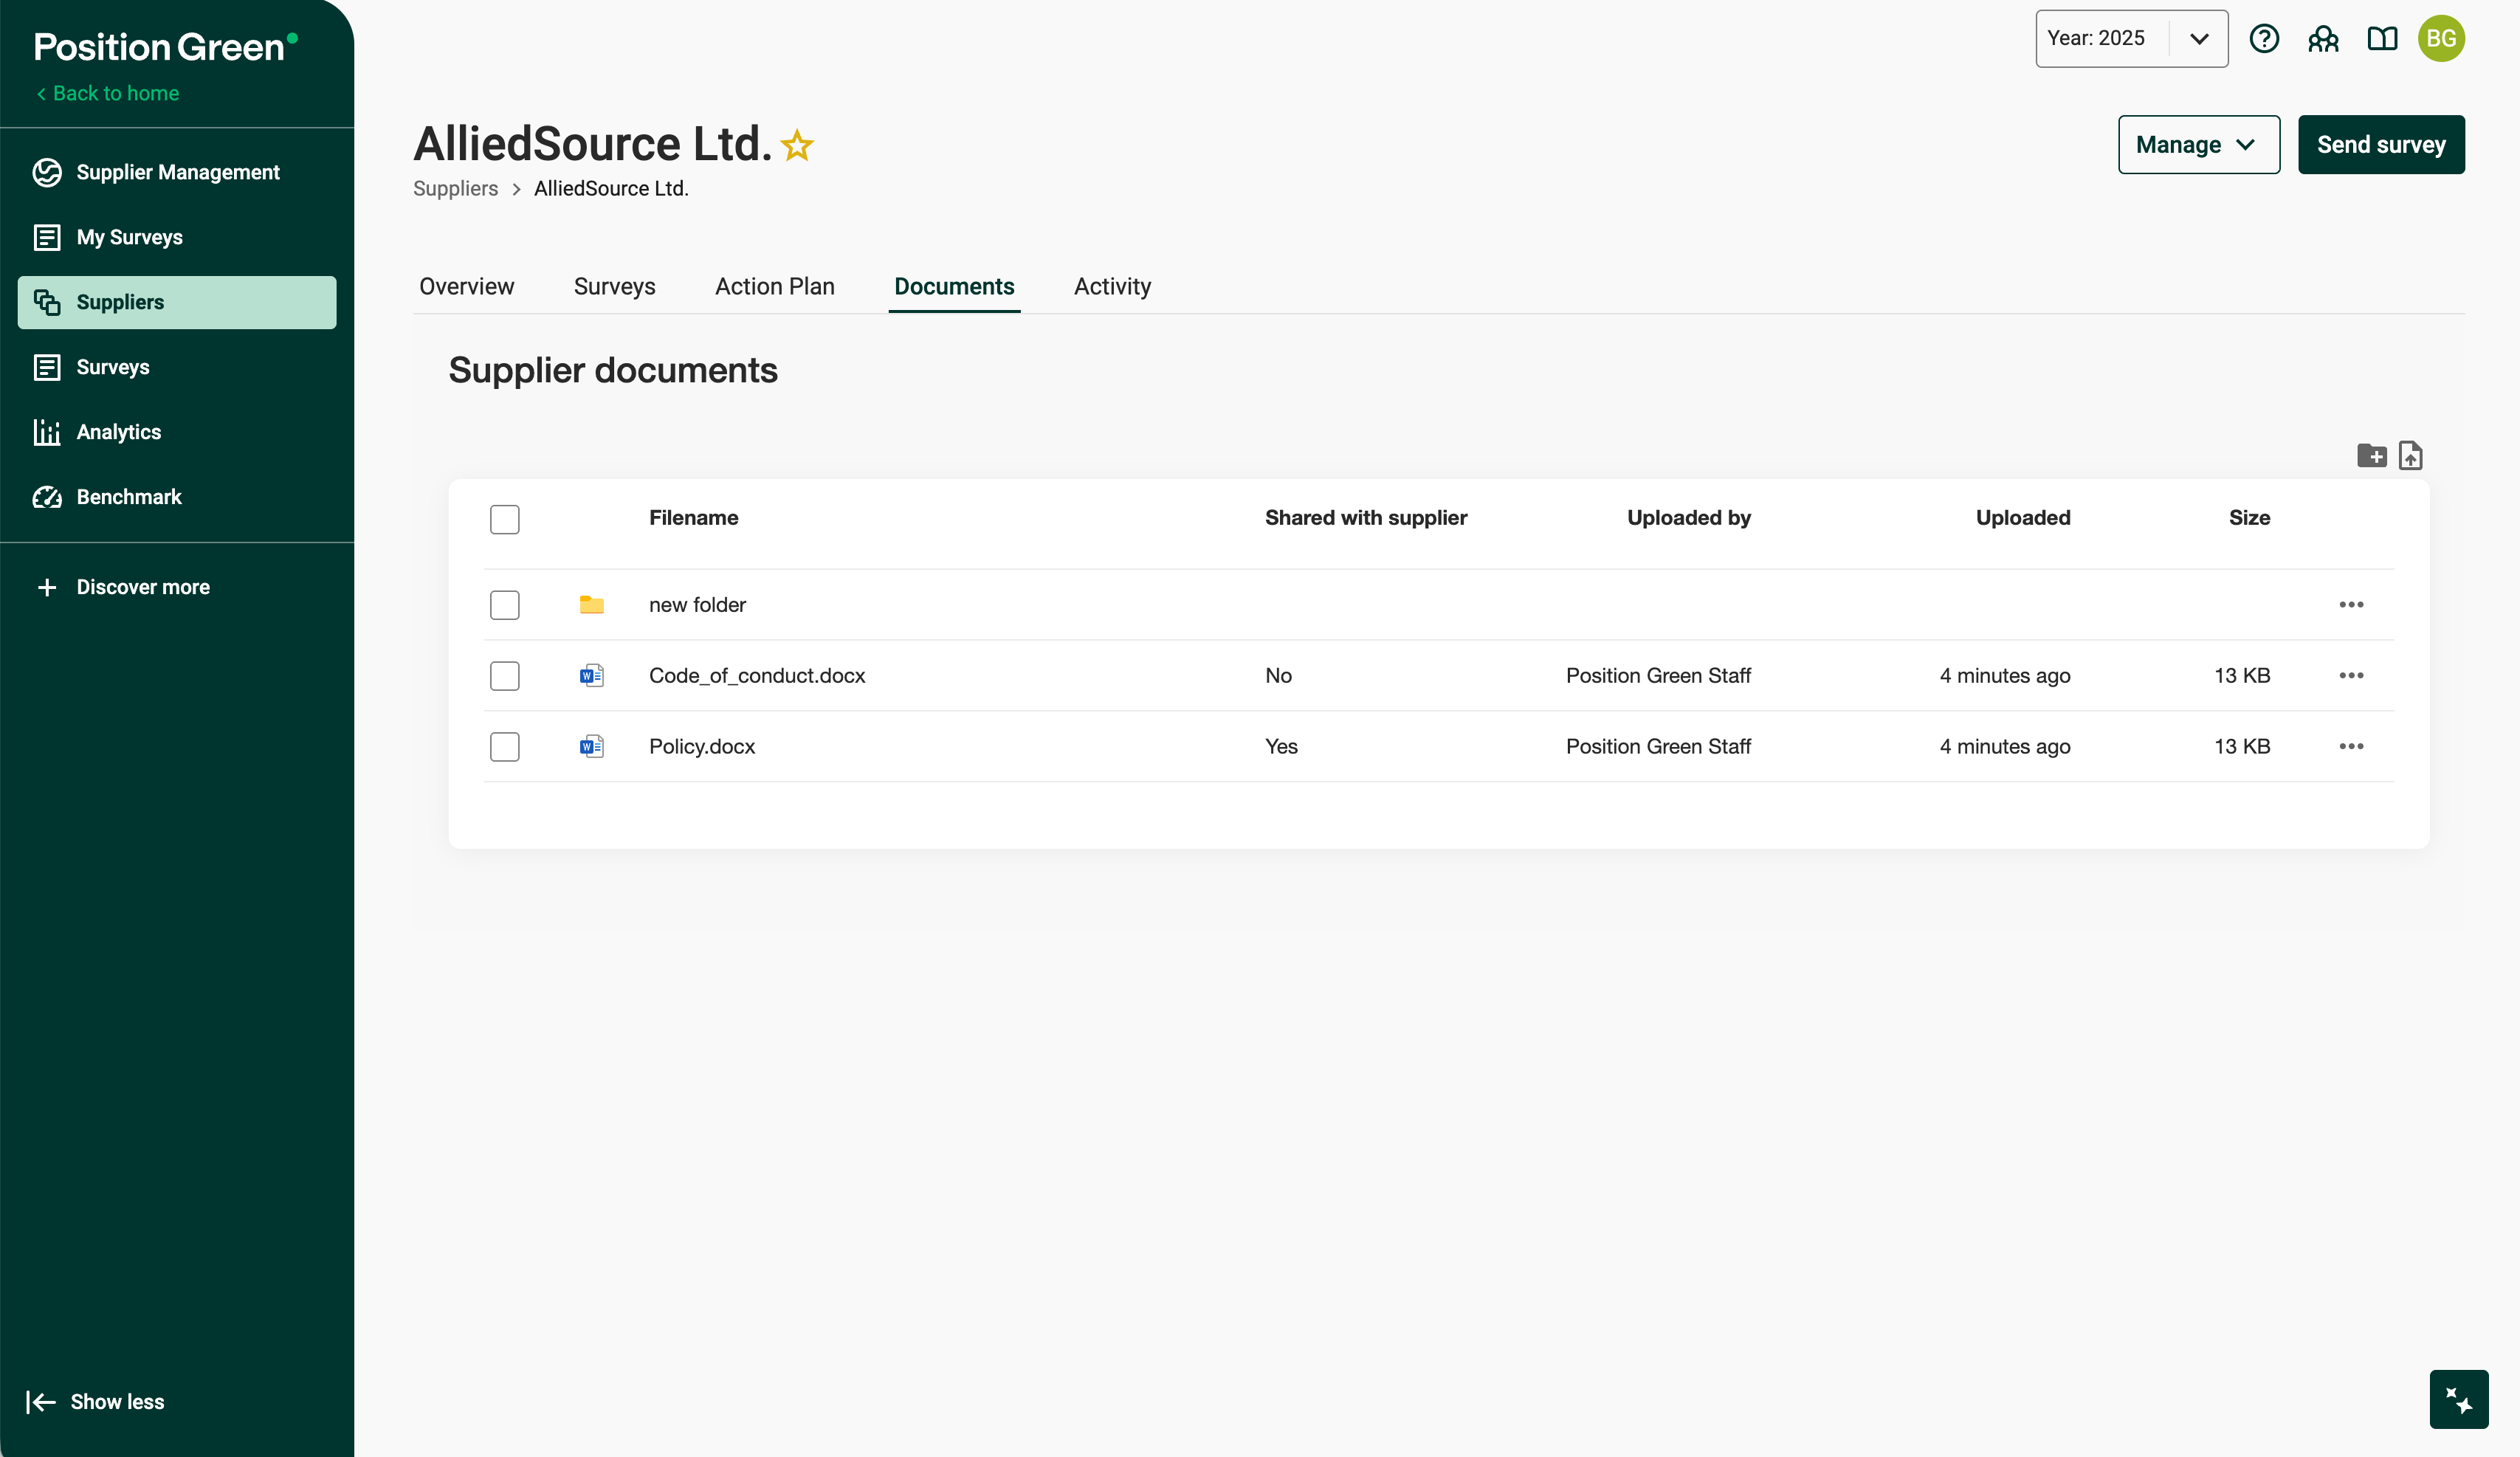Click the AlliedSource Ltd. breadcrumb text
The height and width of the screenshot is (1457, 2520).
pos(611,189)
